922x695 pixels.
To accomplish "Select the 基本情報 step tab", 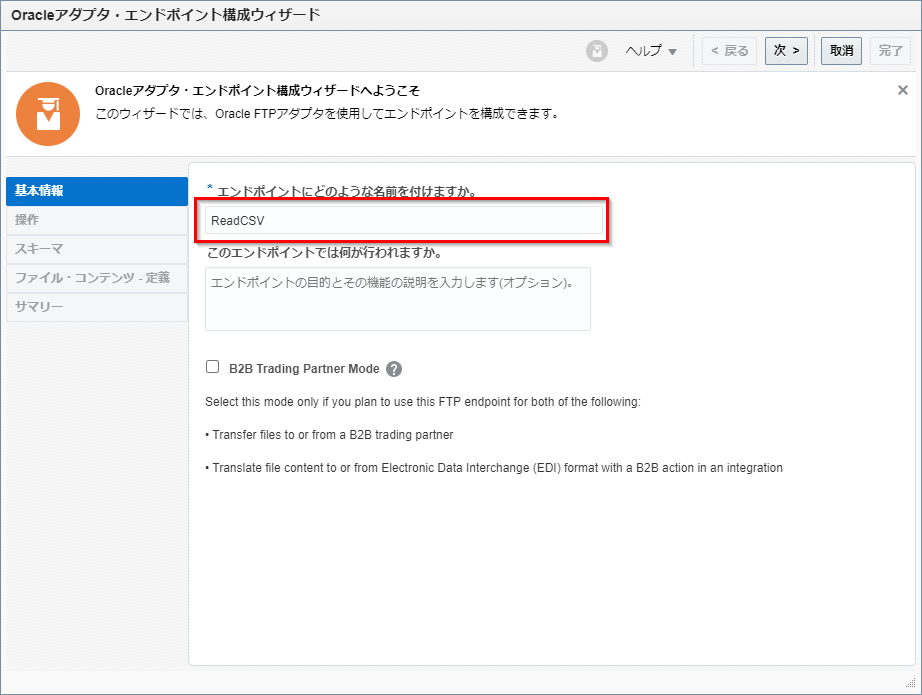I will click(96, 191).
